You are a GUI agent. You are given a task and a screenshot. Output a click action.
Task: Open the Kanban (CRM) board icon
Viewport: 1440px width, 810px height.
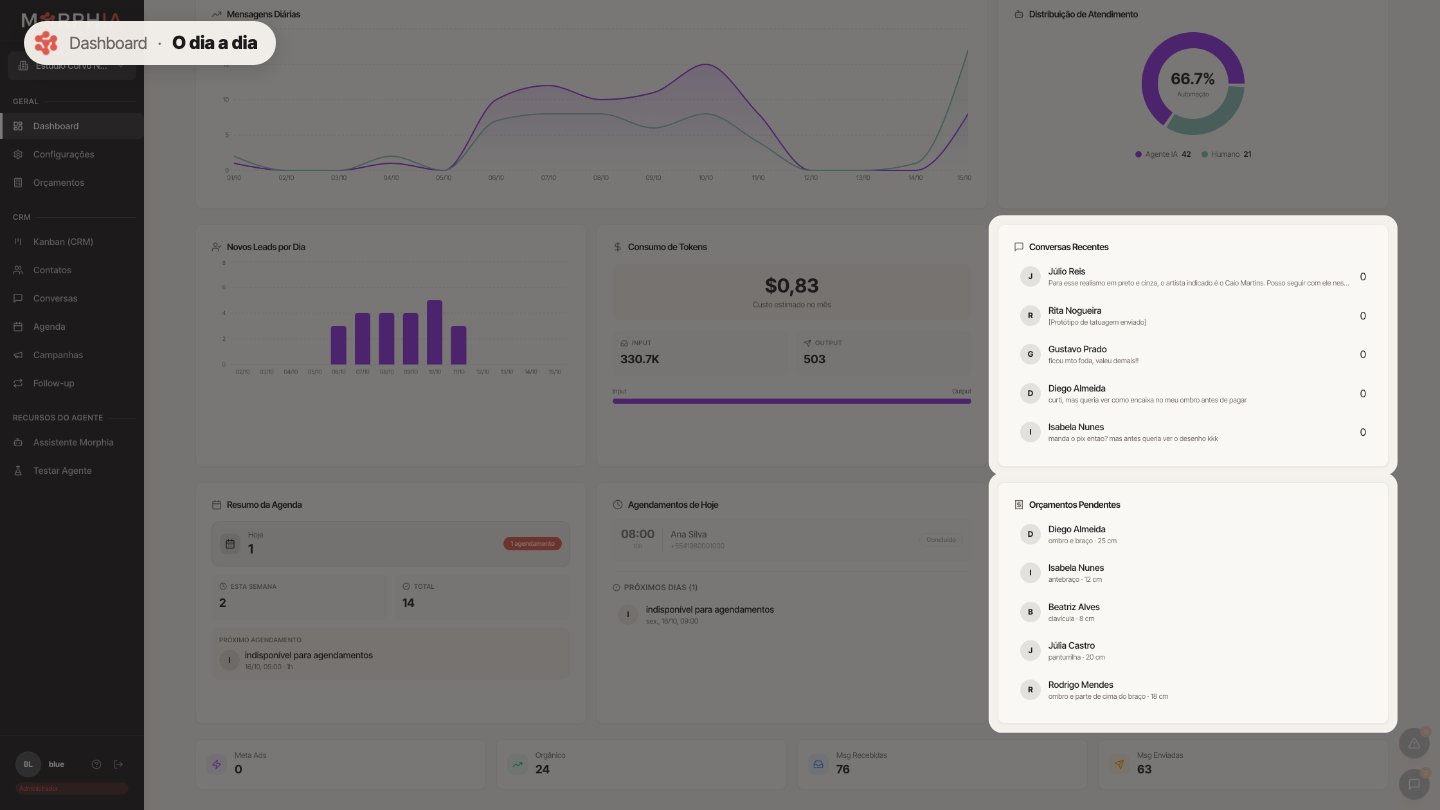click(x=18, y=242)
